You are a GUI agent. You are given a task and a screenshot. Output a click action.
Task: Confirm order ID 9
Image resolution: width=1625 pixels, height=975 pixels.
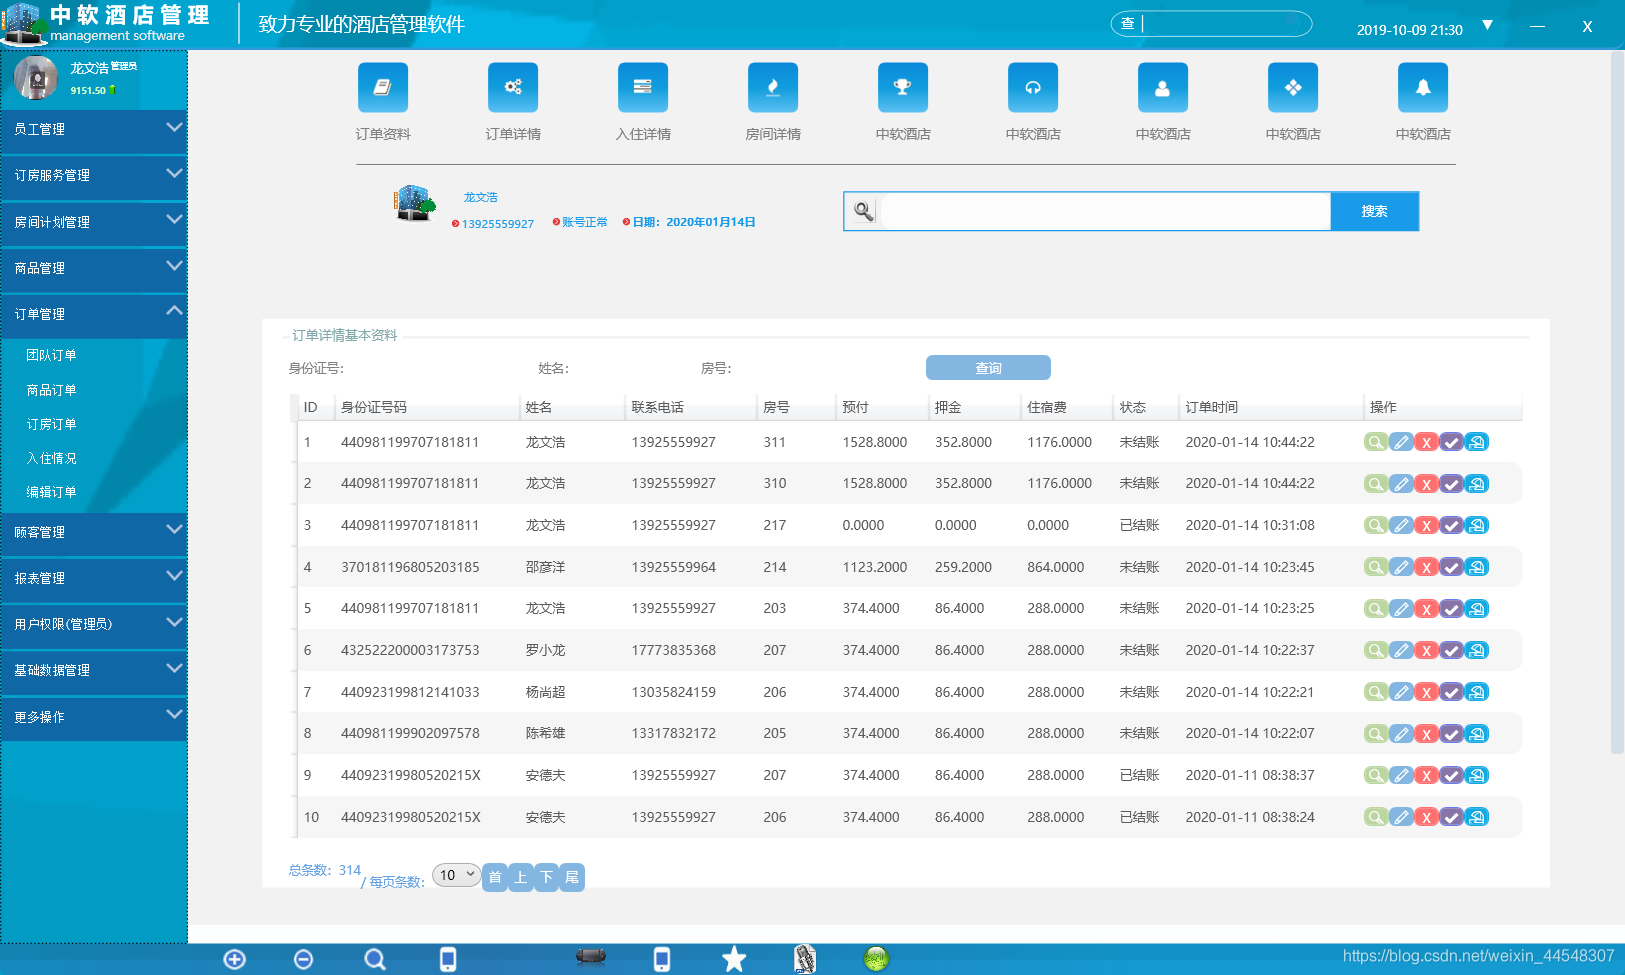(1451, 775)
